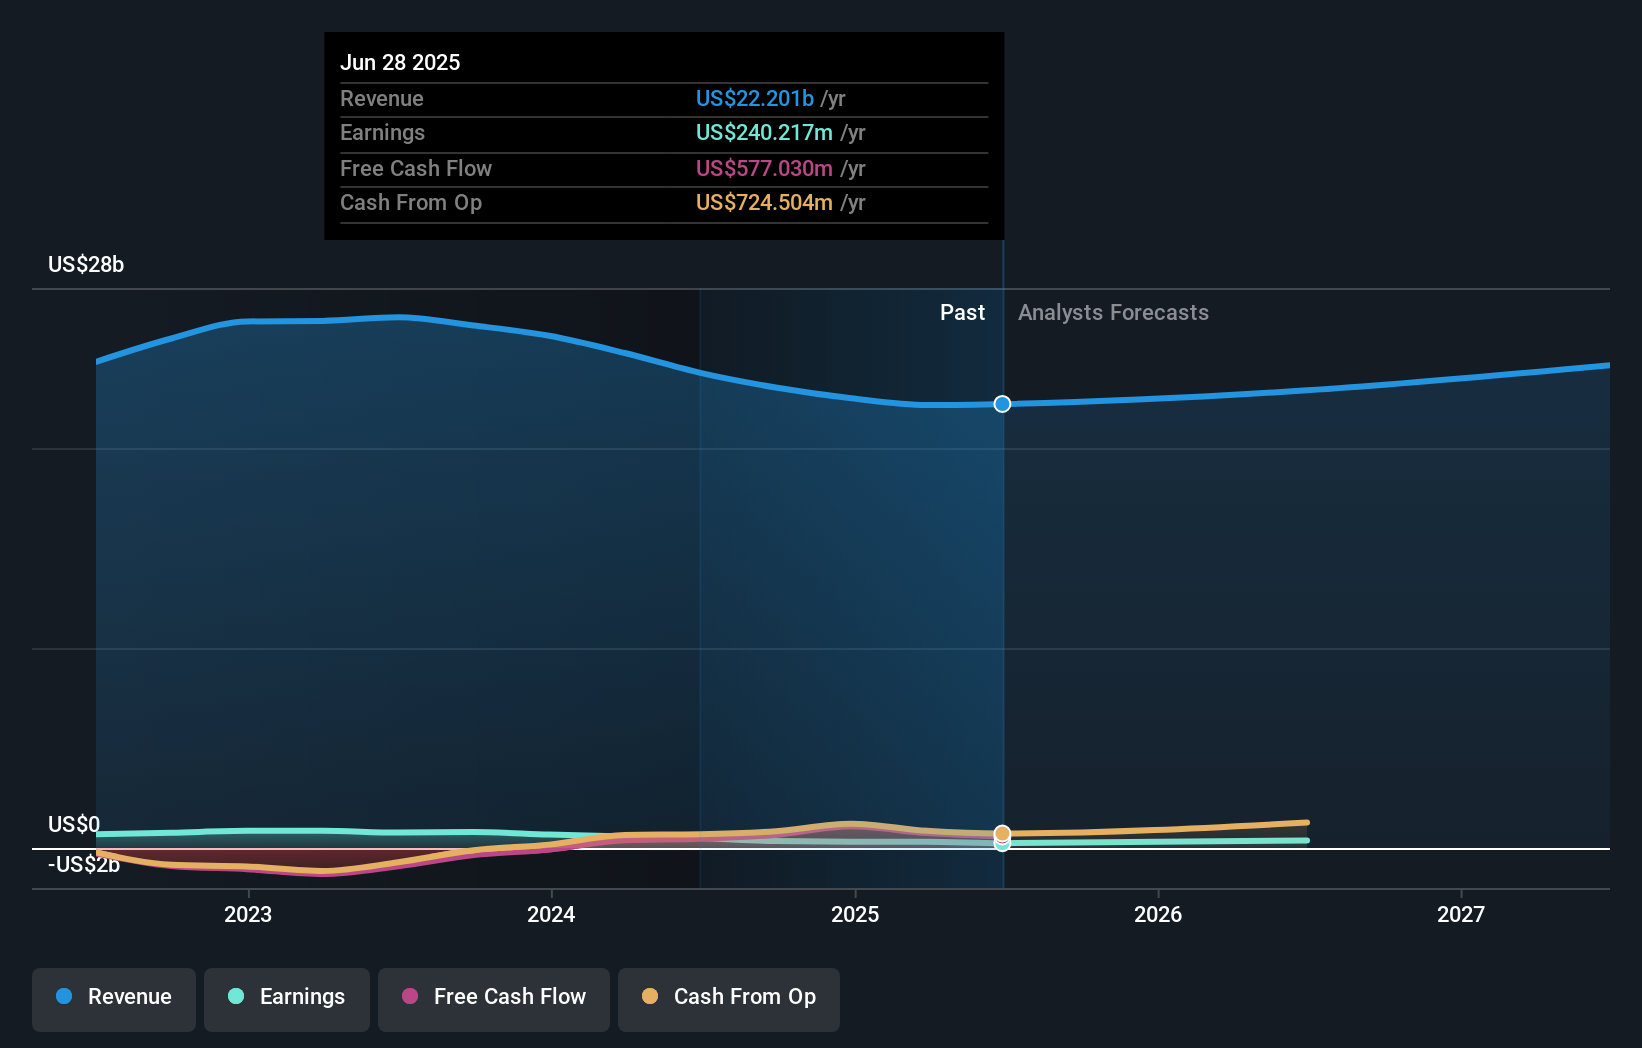
Task: Click the blue Revenue legend dot
Action: 63,997
